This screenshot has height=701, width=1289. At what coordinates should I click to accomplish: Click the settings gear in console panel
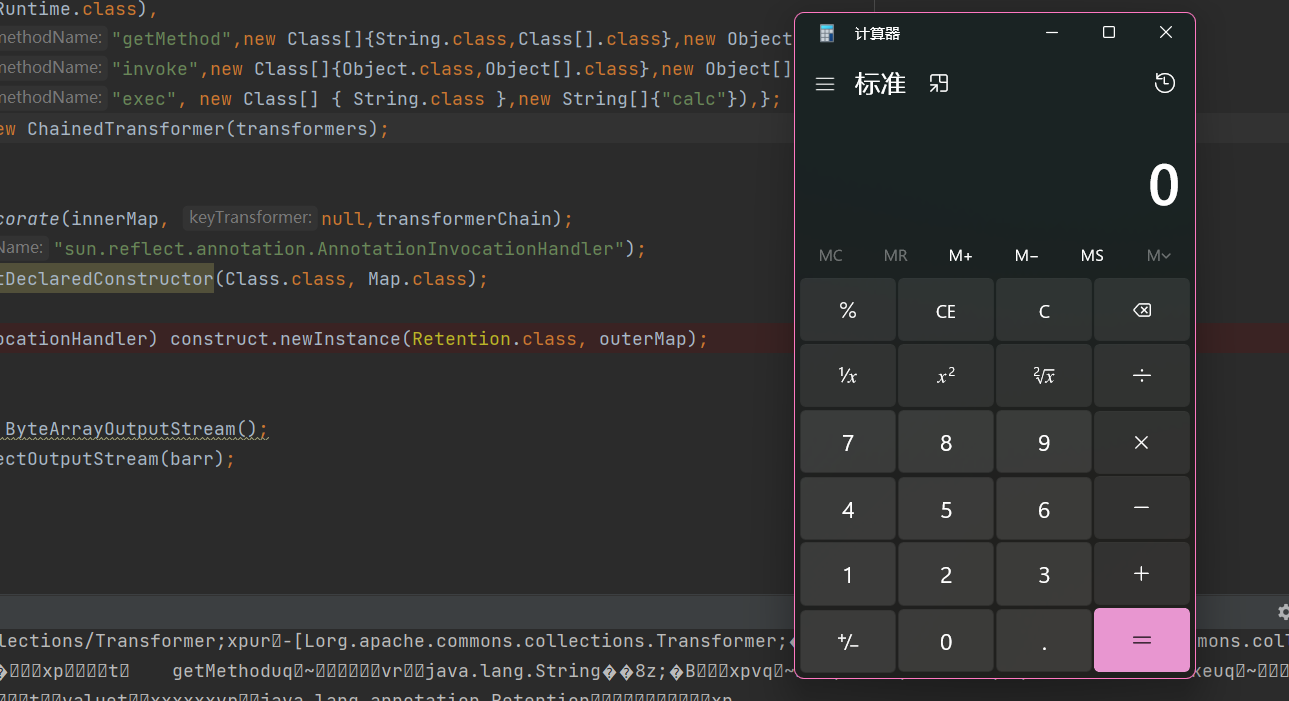1283,611
